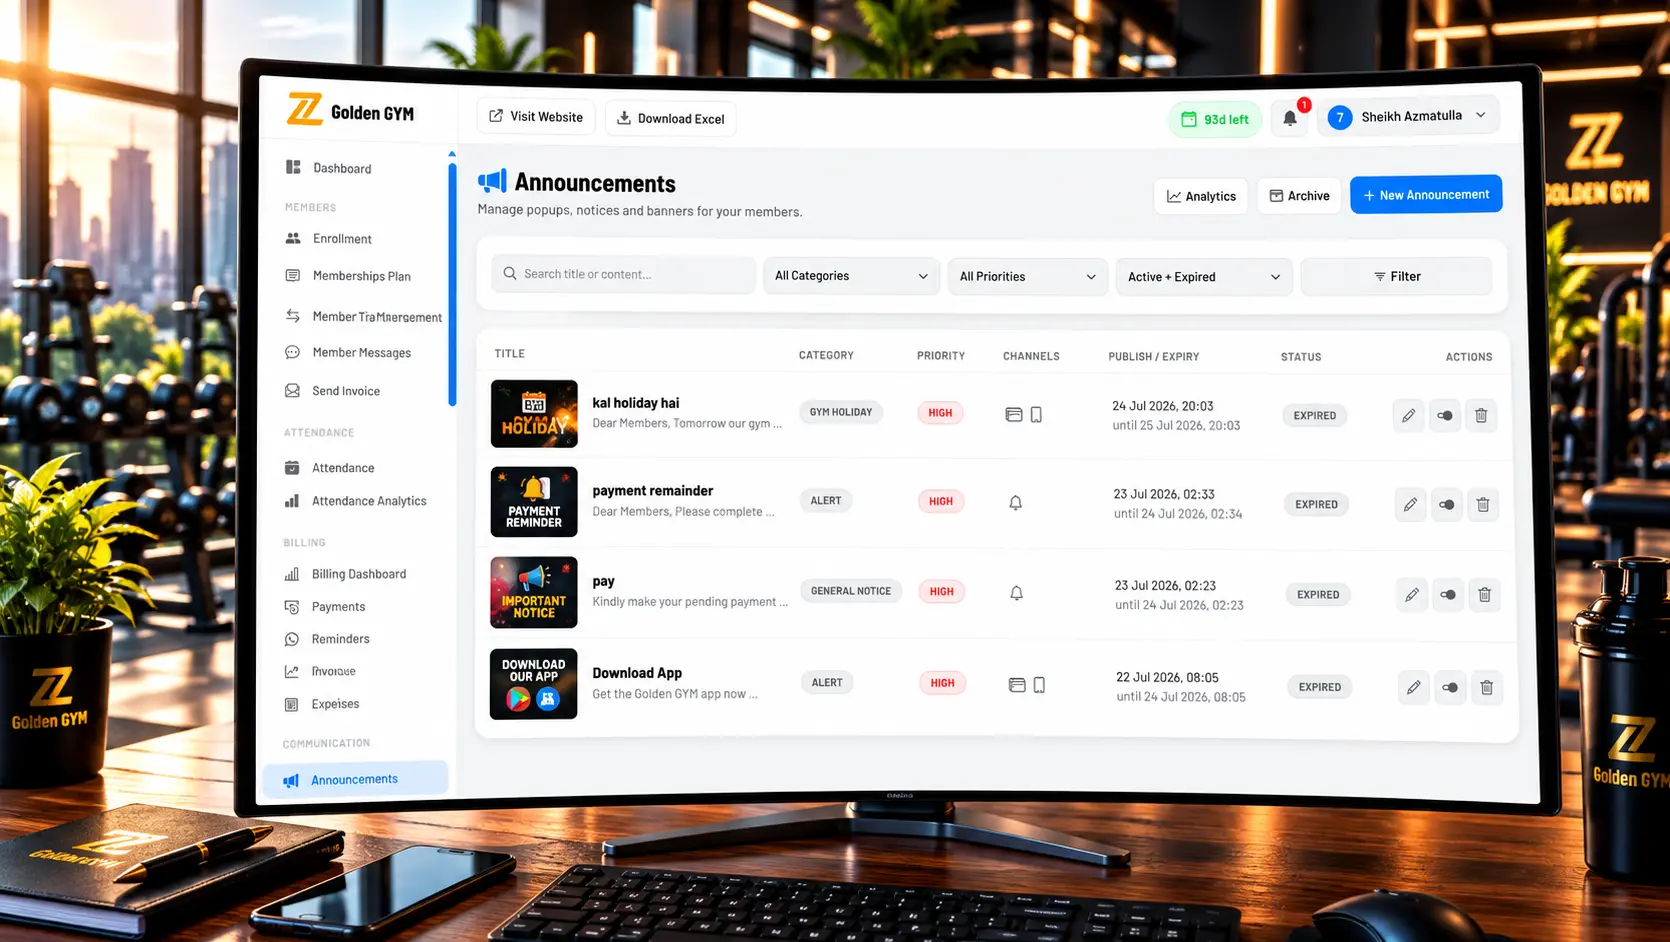Open announcement Analytics

point(1201,196)
